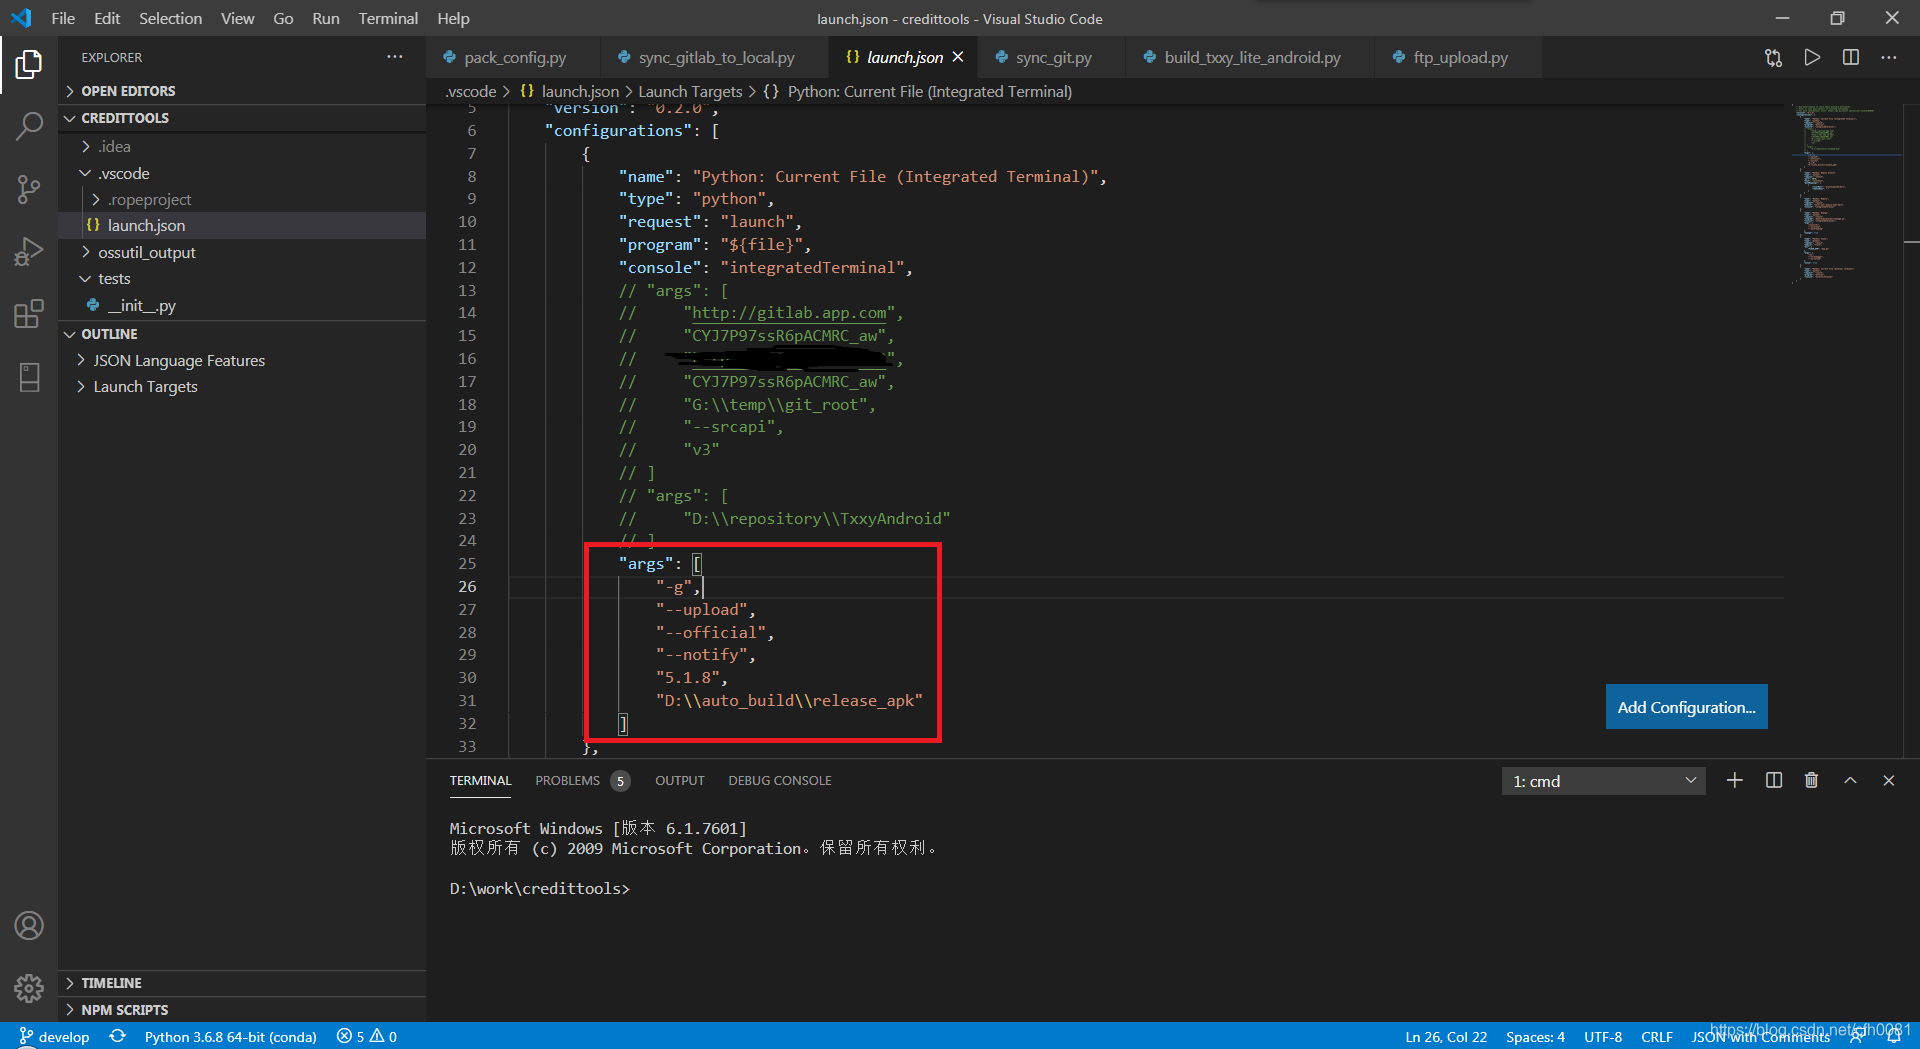Open the Source Control view

tap(29, 189)
